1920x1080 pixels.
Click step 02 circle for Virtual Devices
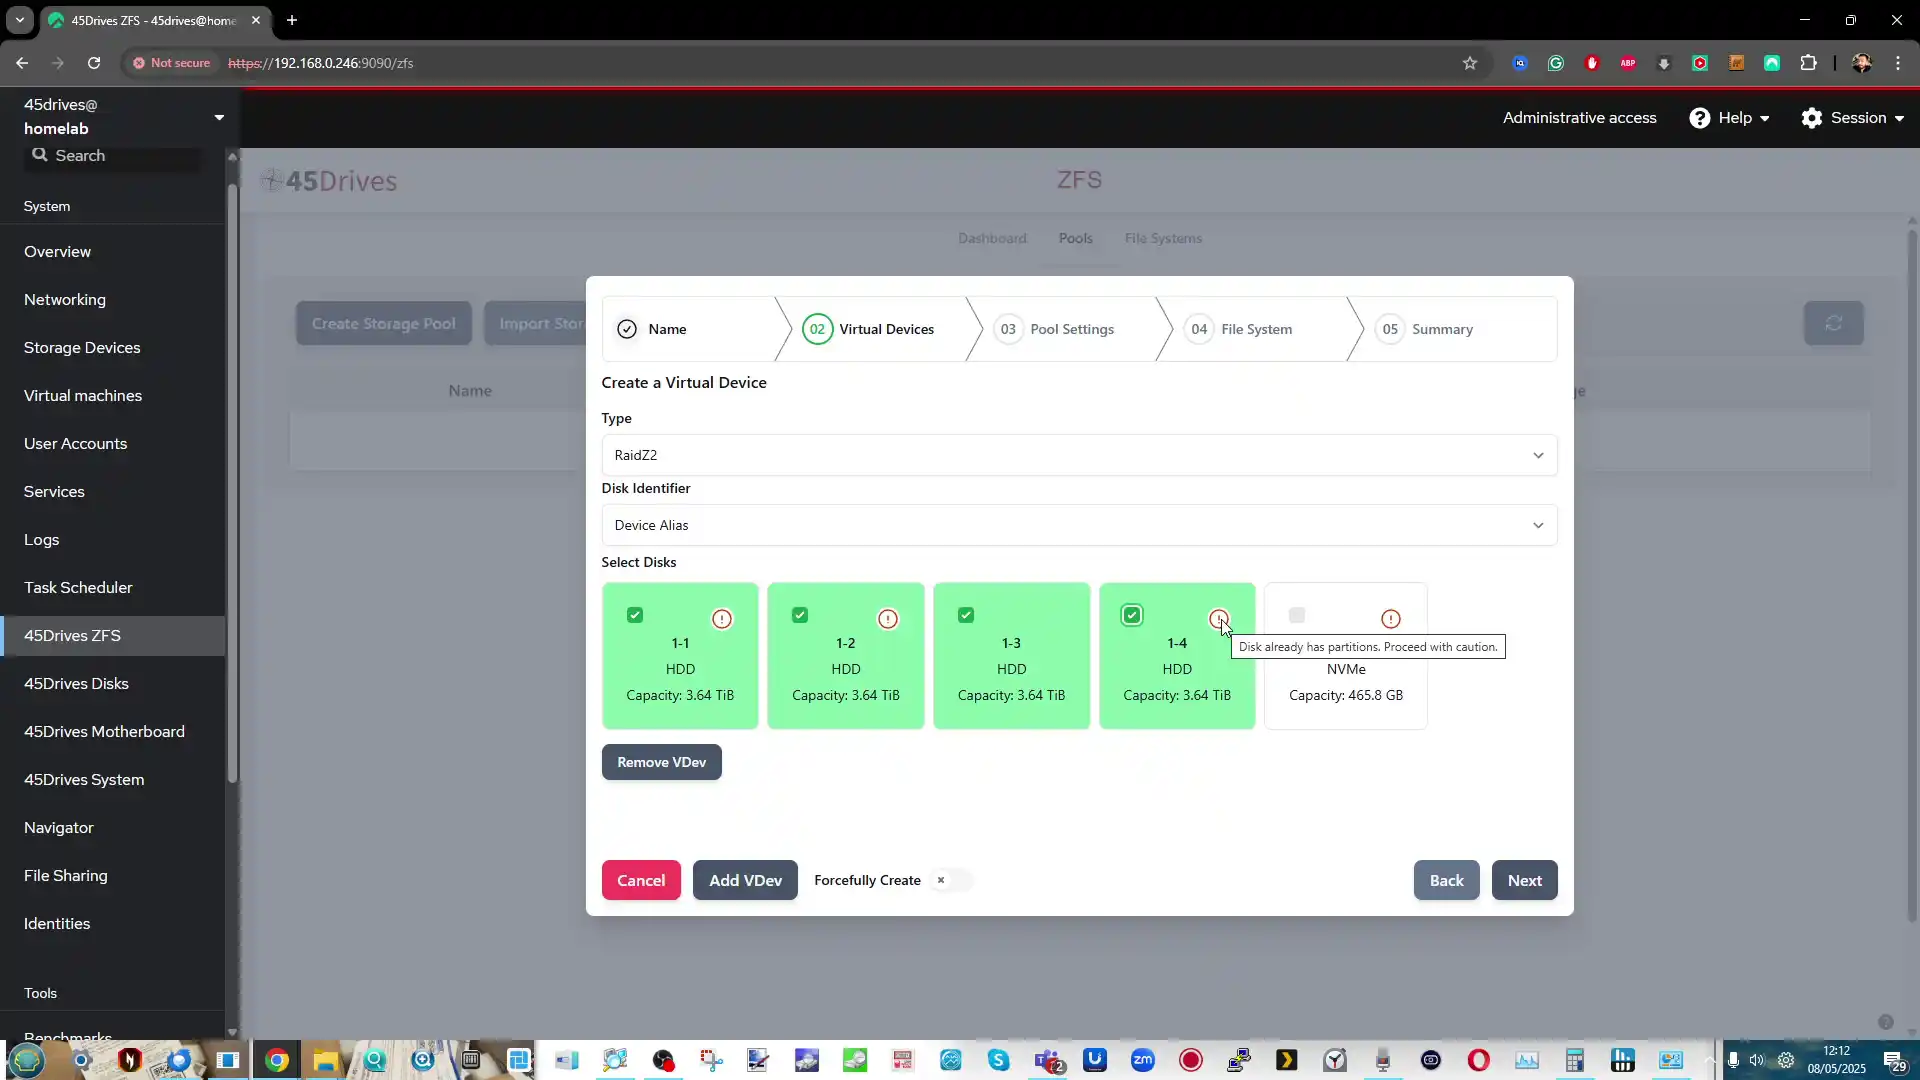click(x=817, y=329)
